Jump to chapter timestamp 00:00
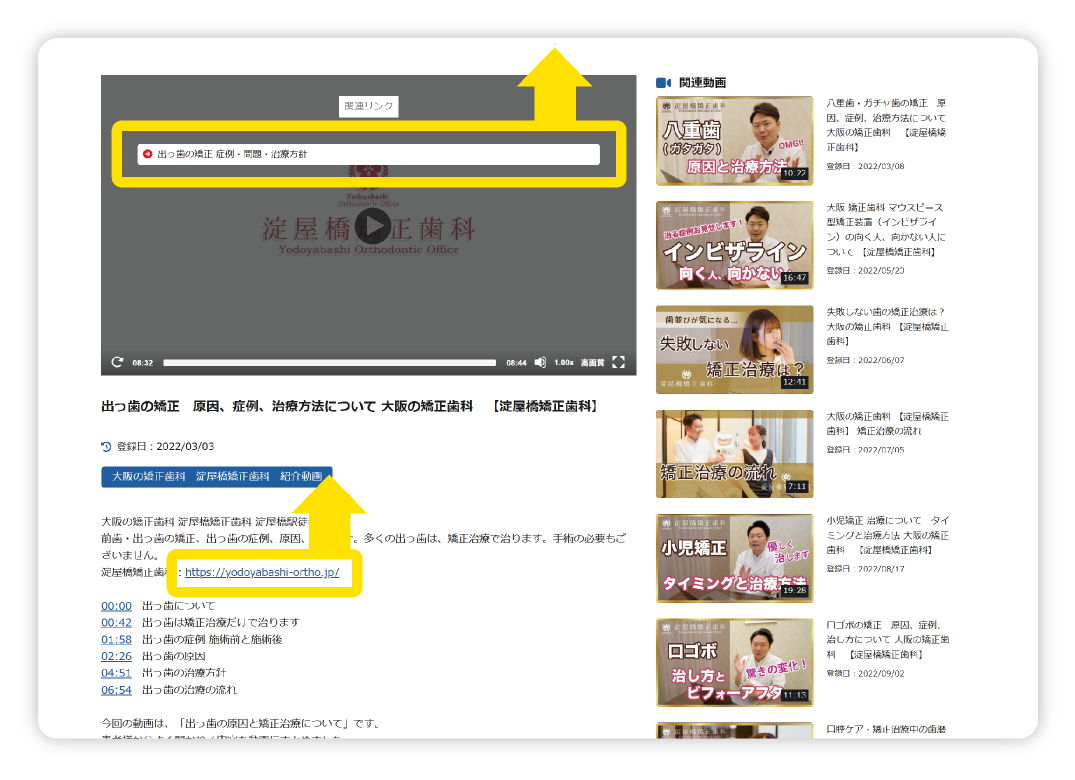The height and width of the screenshot is (780, 1075). click(116, 606)
